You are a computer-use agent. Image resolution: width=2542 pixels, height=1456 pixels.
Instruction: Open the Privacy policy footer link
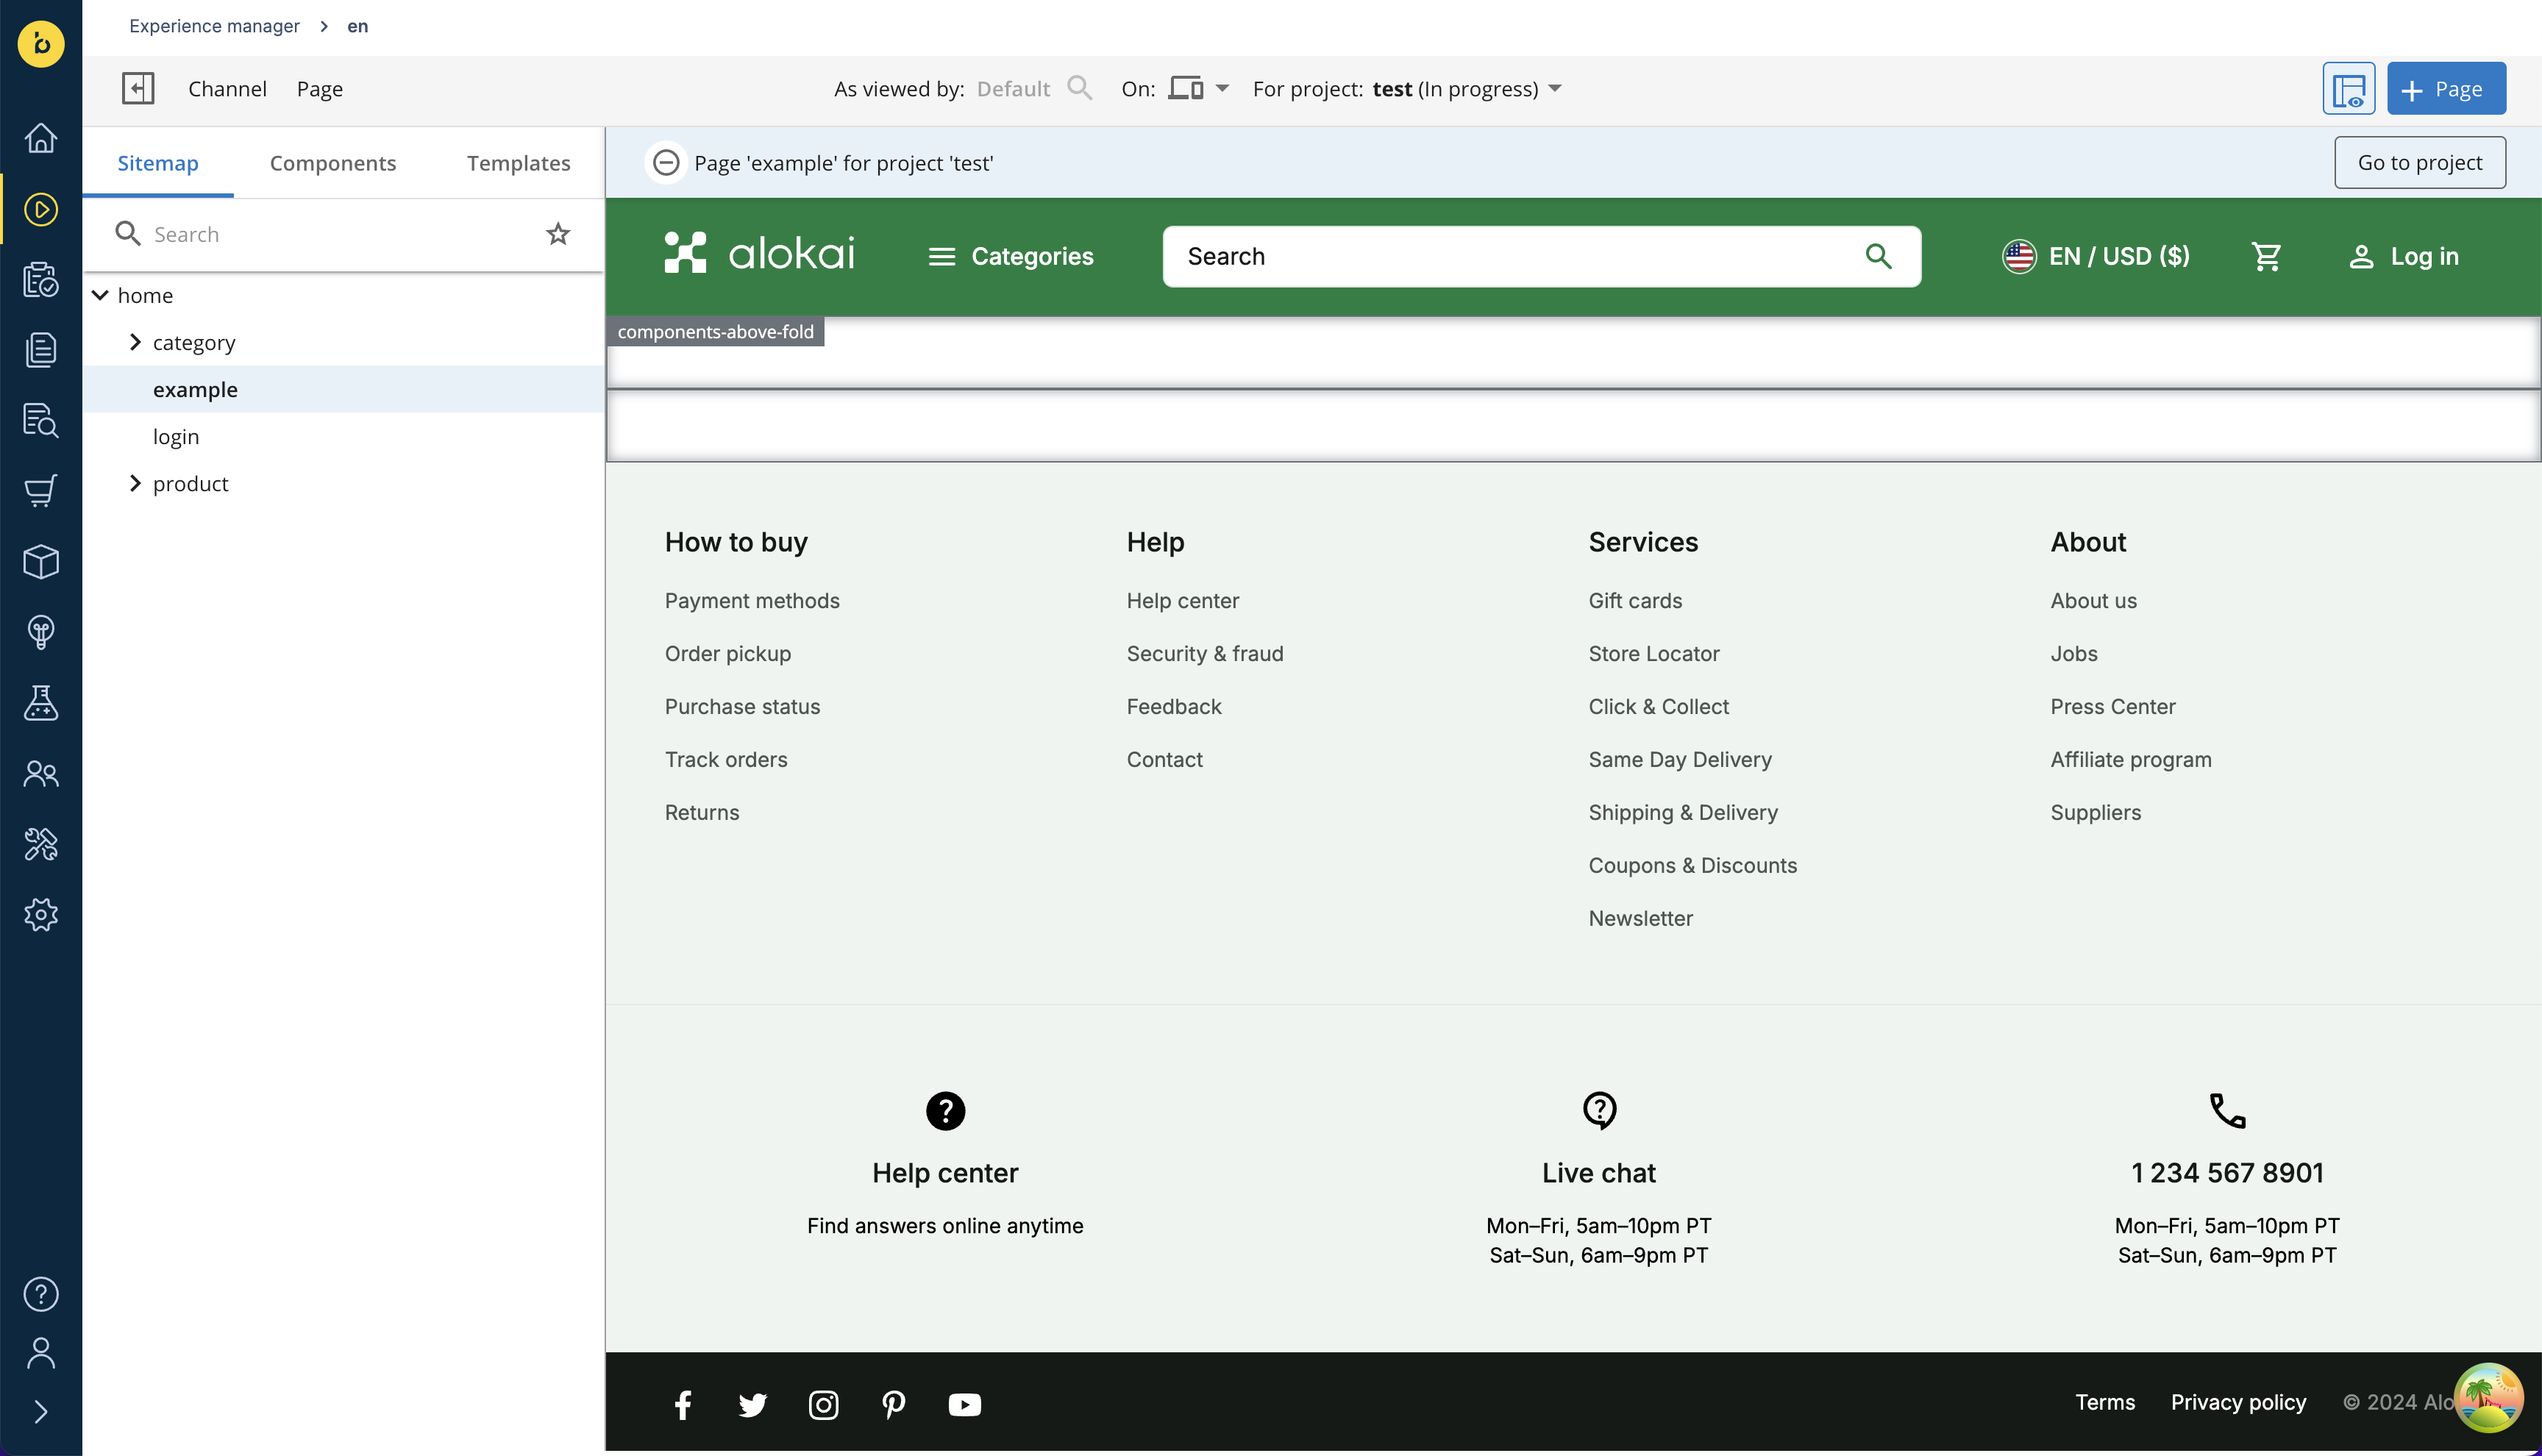click(2238, 1402)
